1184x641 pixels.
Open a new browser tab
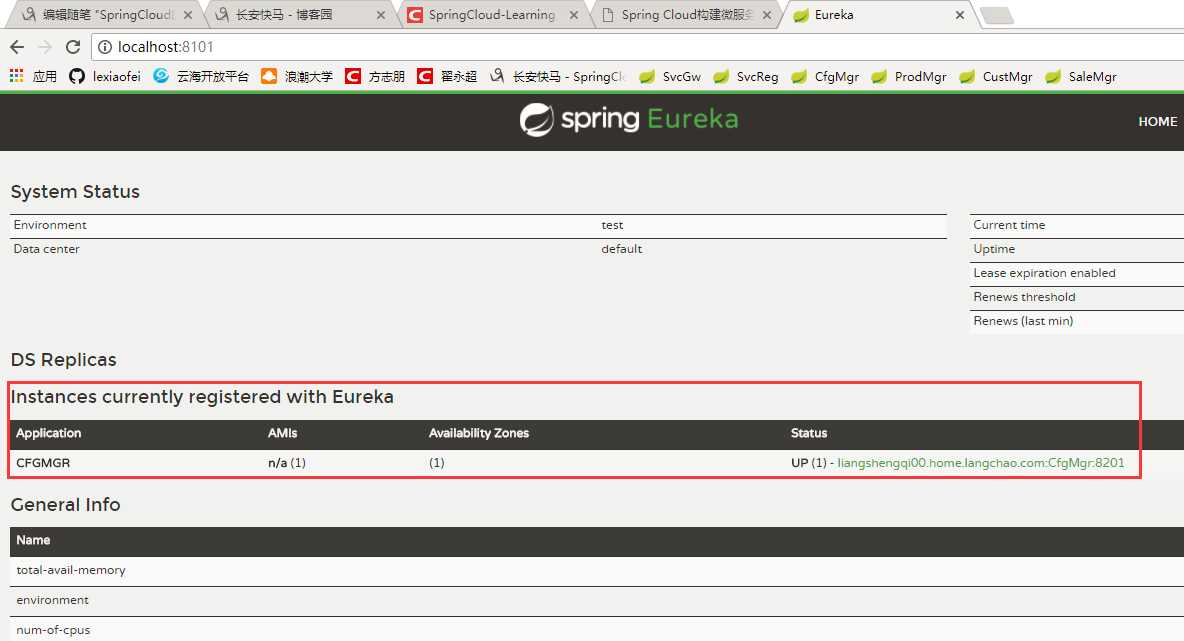[996, 15]
